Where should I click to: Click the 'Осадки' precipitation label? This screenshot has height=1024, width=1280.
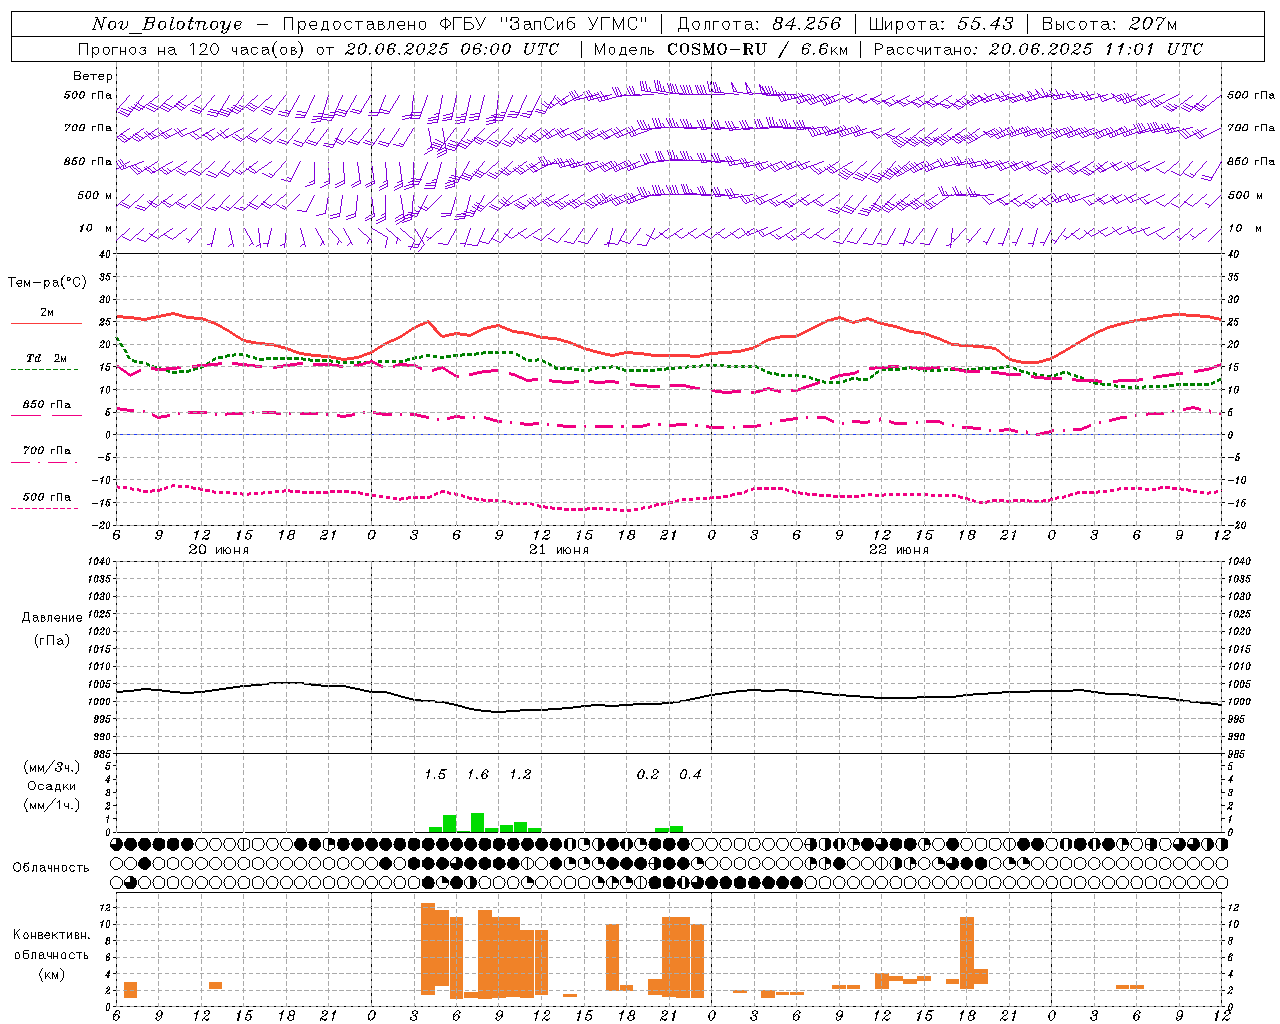coord(51,786)
